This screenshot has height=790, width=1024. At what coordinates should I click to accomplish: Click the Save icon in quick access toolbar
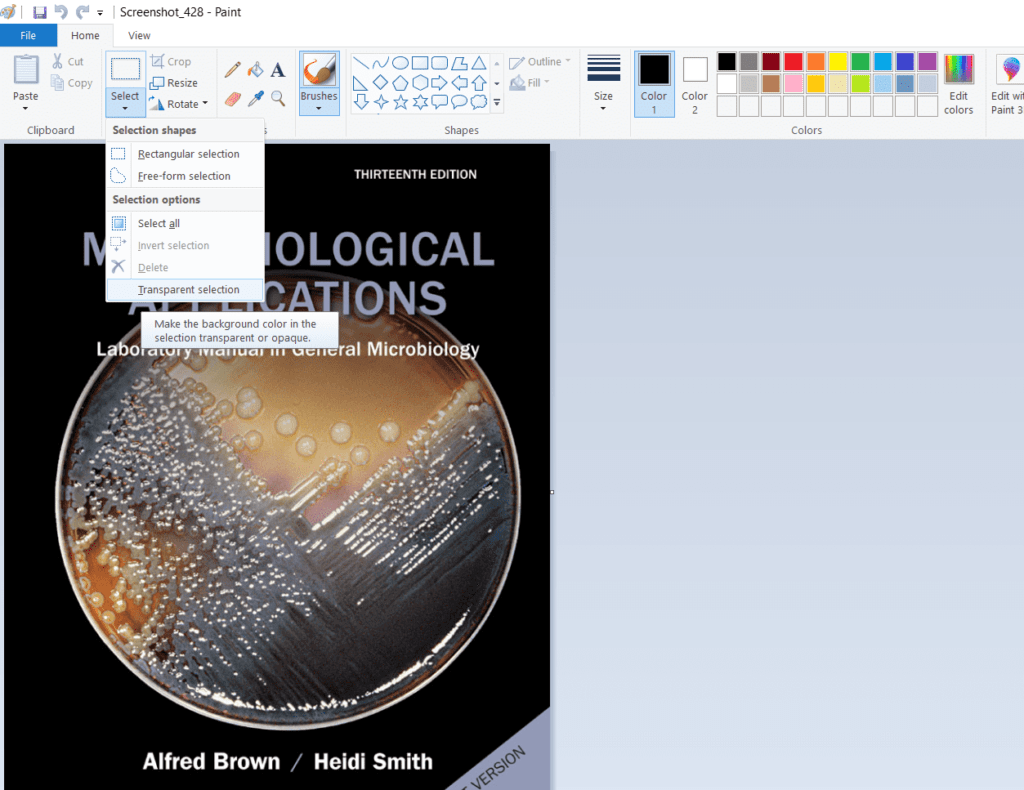40,12
